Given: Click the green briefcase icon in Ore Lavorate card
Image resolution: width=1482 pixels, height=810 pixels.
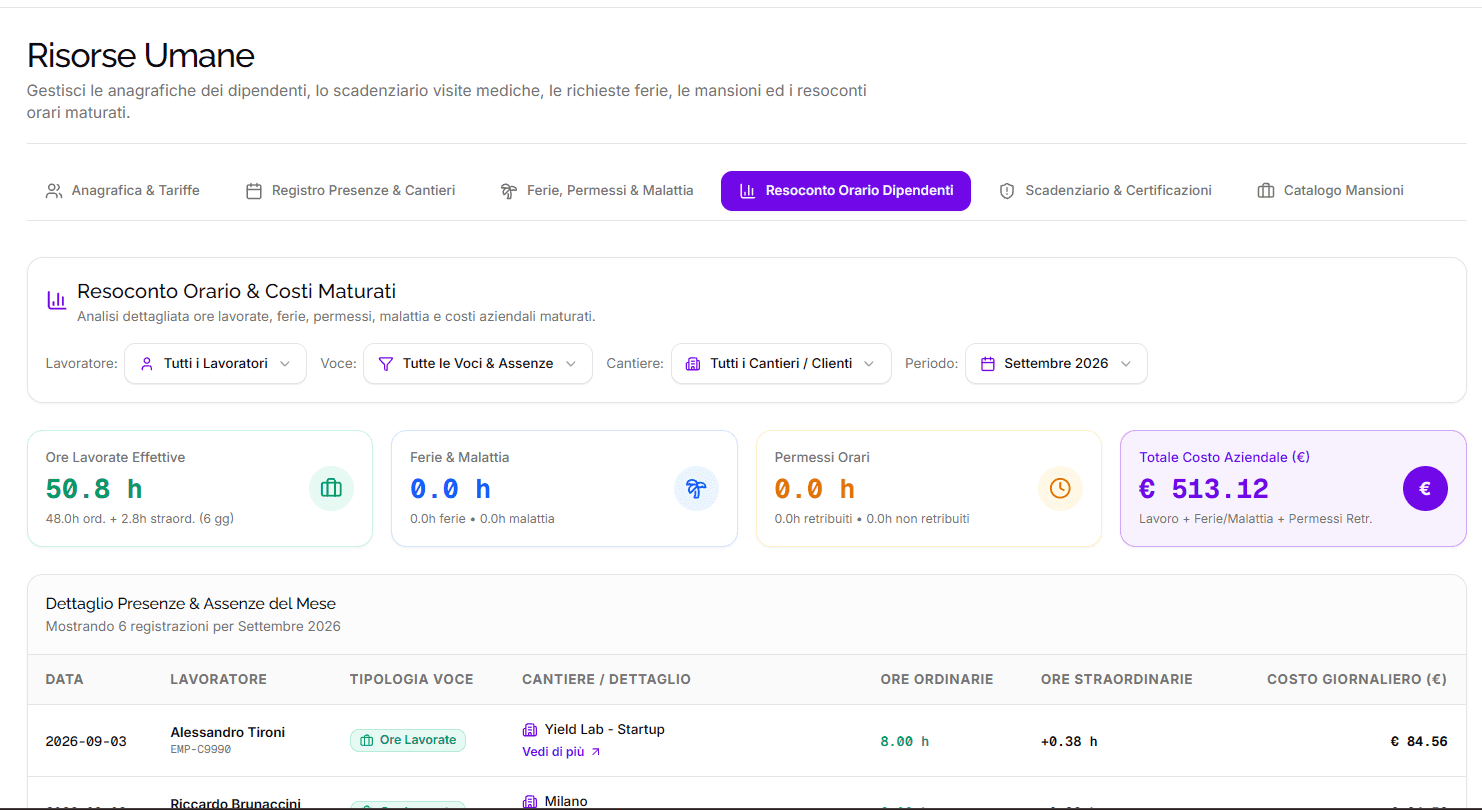Looking at the screenshot, I should (331, 489).
